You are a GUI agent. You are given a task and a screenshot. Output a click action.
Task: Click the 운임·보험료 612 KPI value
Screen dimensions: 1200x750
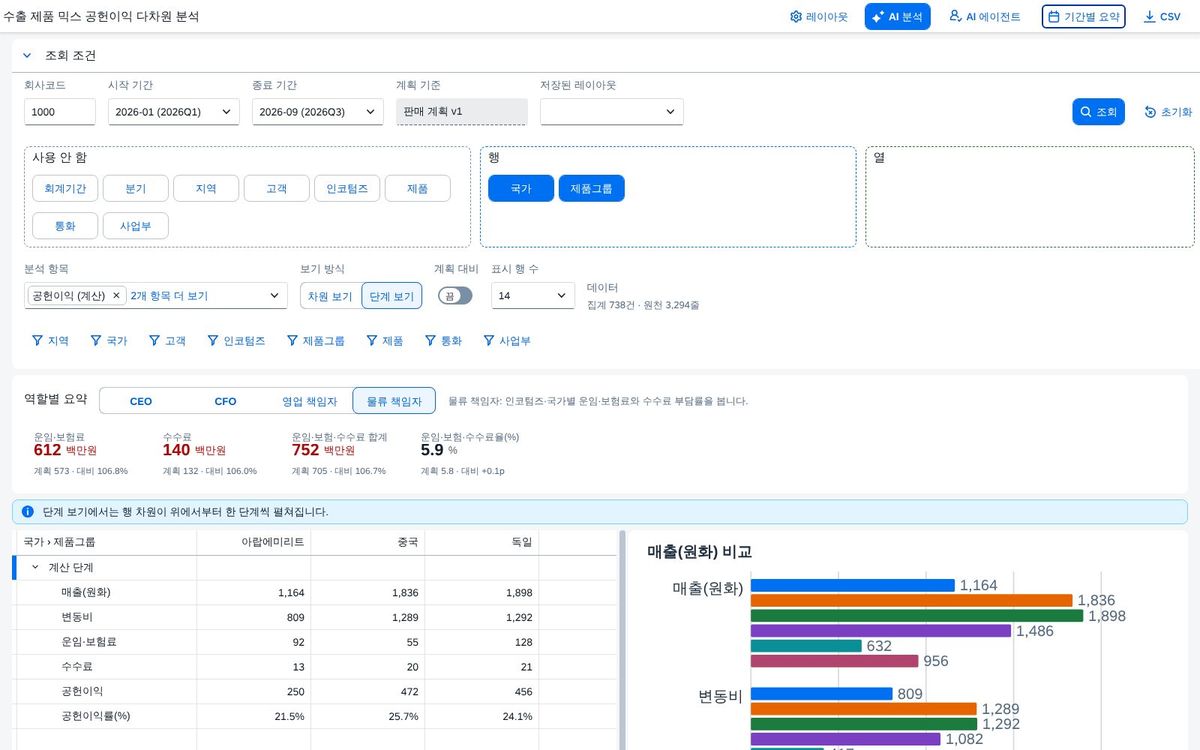point(47,451)
